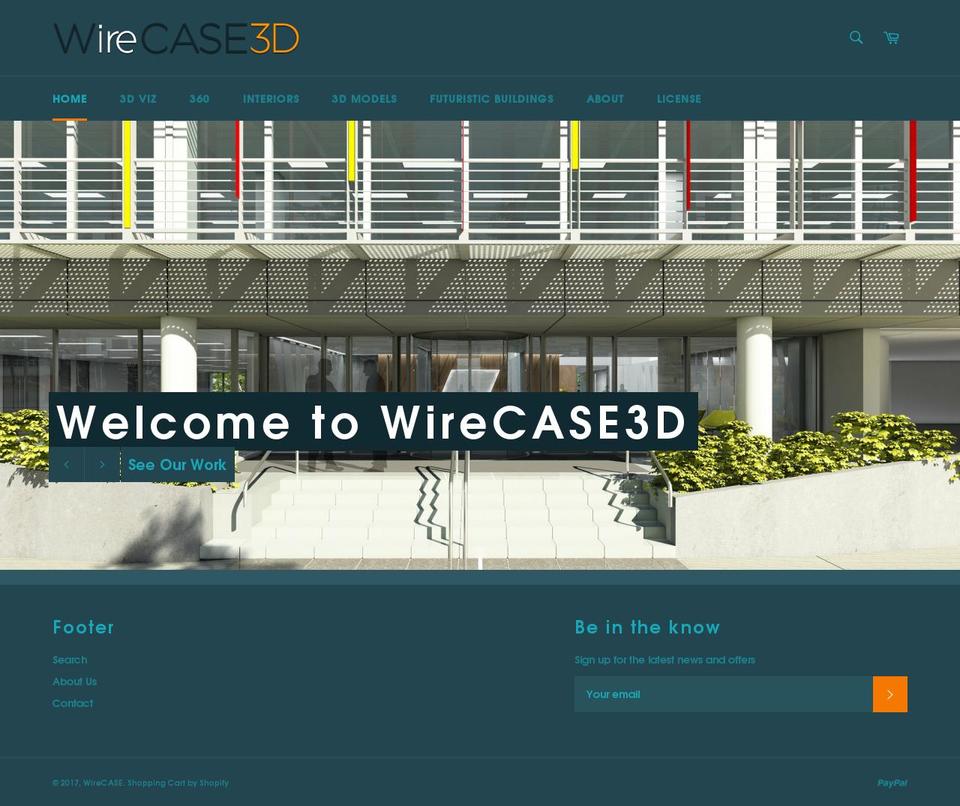The image size is (960, 806).
Task: Click the WireCASE copyright link
Action: point(103,783)
